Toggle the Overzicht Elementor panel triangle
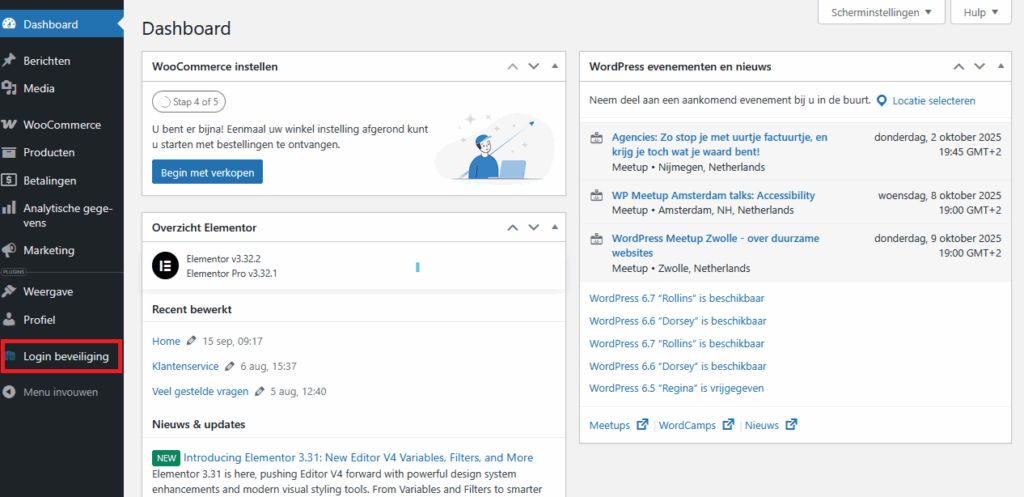 point(555,227)
